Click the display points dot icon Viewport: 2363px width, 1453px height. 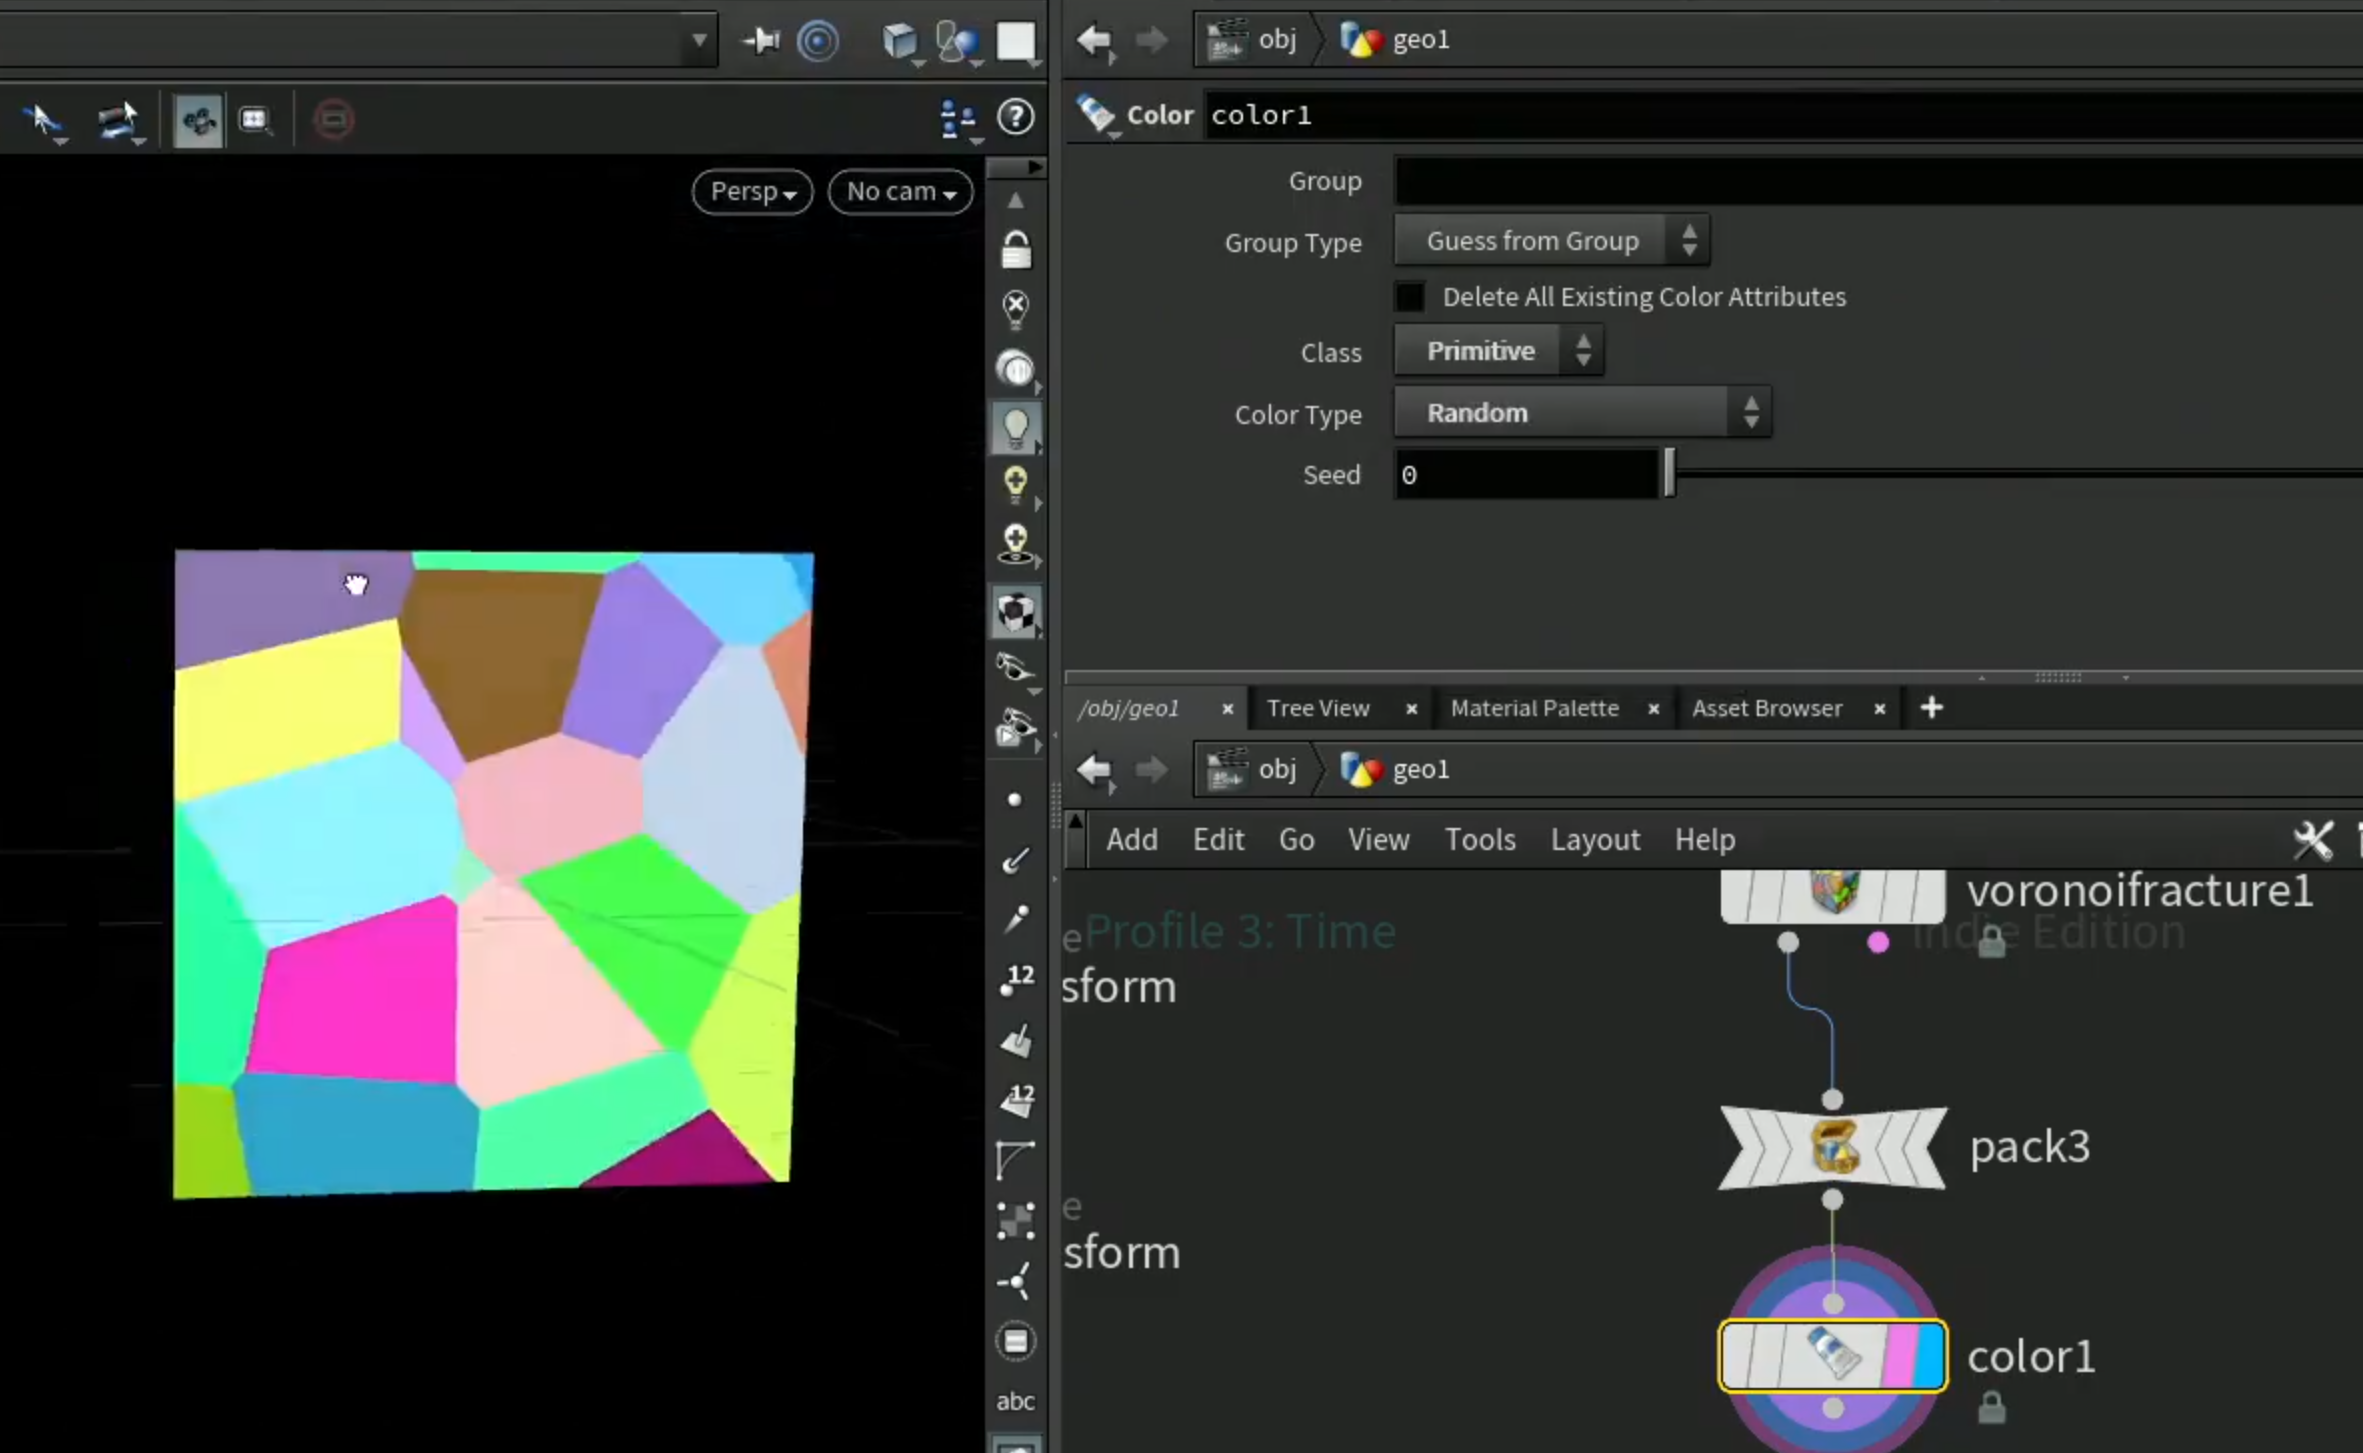click(x=1015, y=799)
